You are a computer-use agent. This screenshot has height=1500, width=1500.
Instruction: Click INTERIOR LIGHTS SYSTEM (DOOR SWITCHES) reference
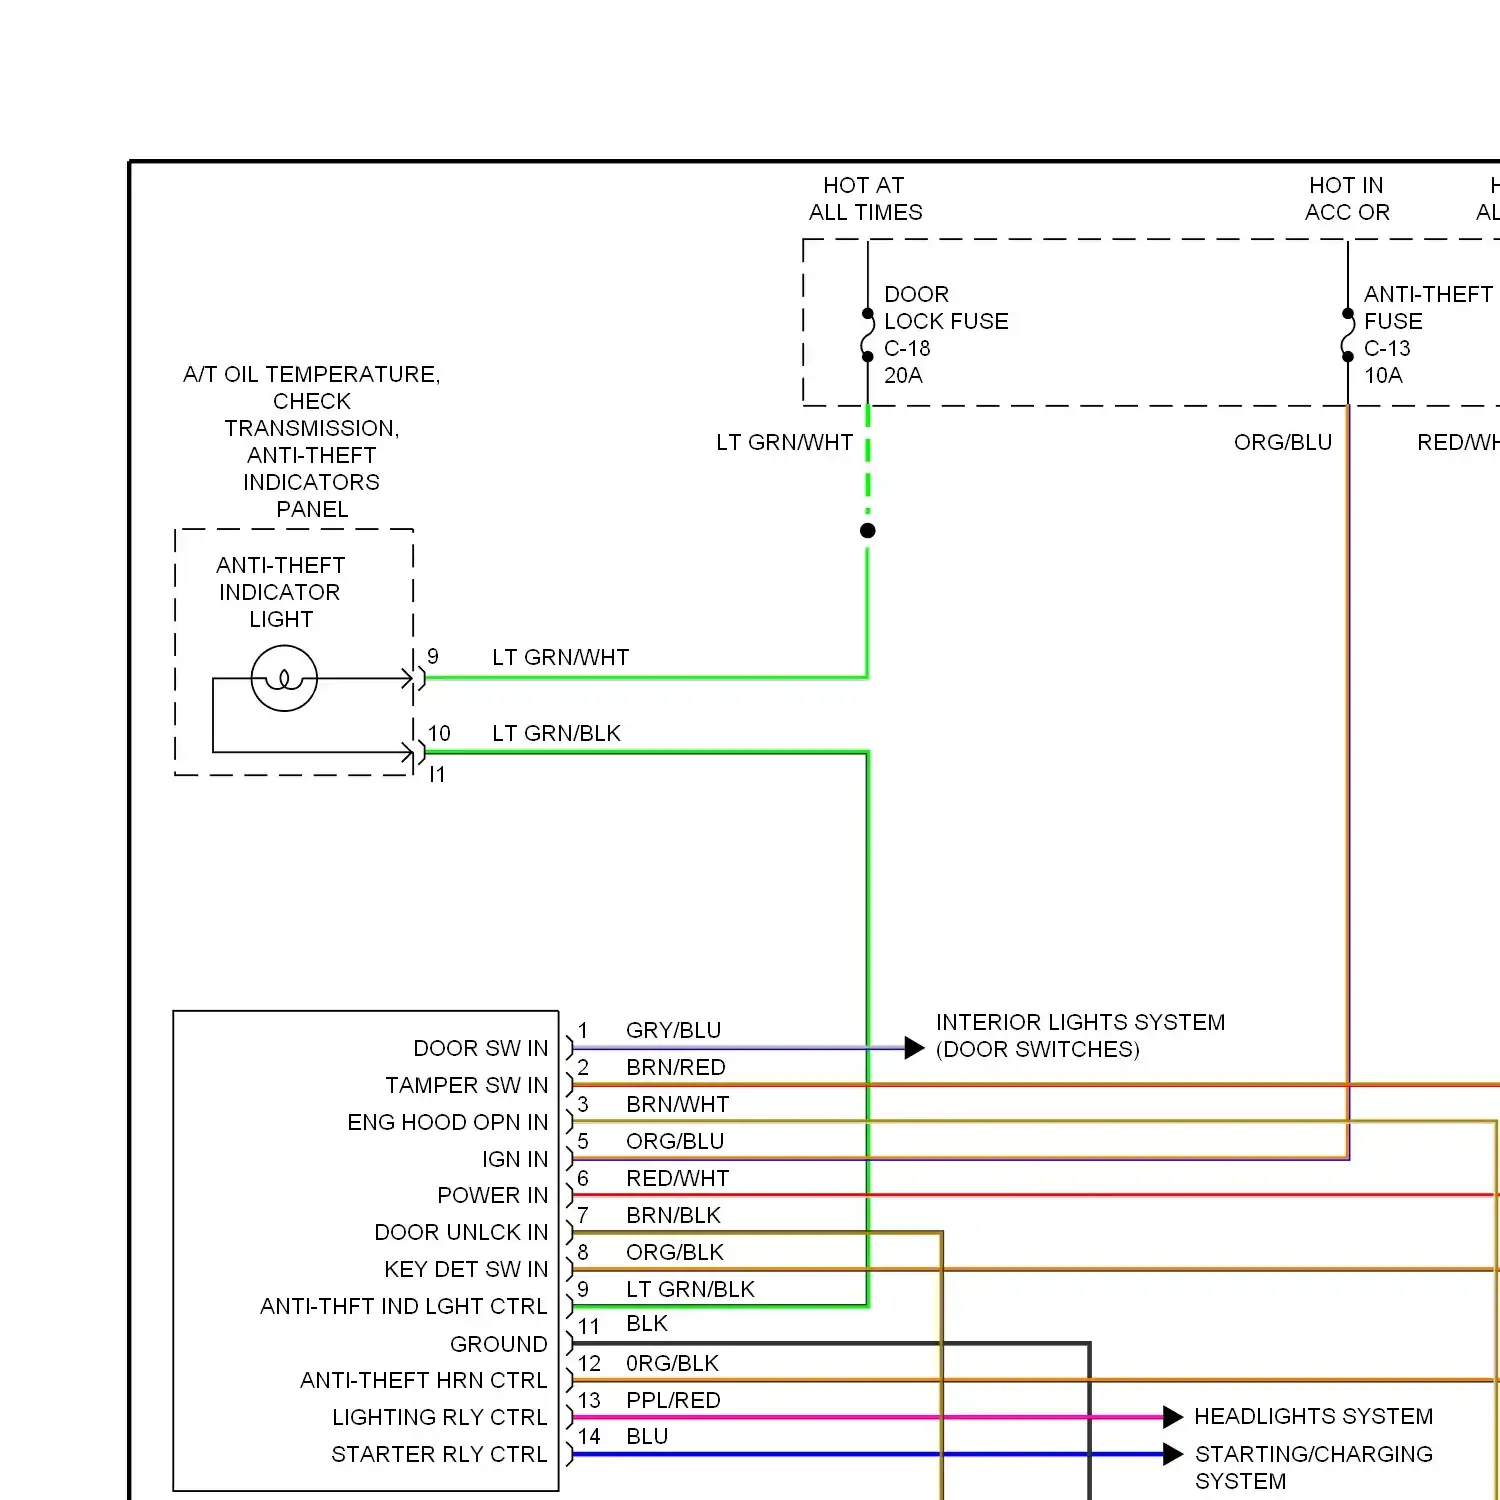pyautogui.click(x=1080, y=1035)
